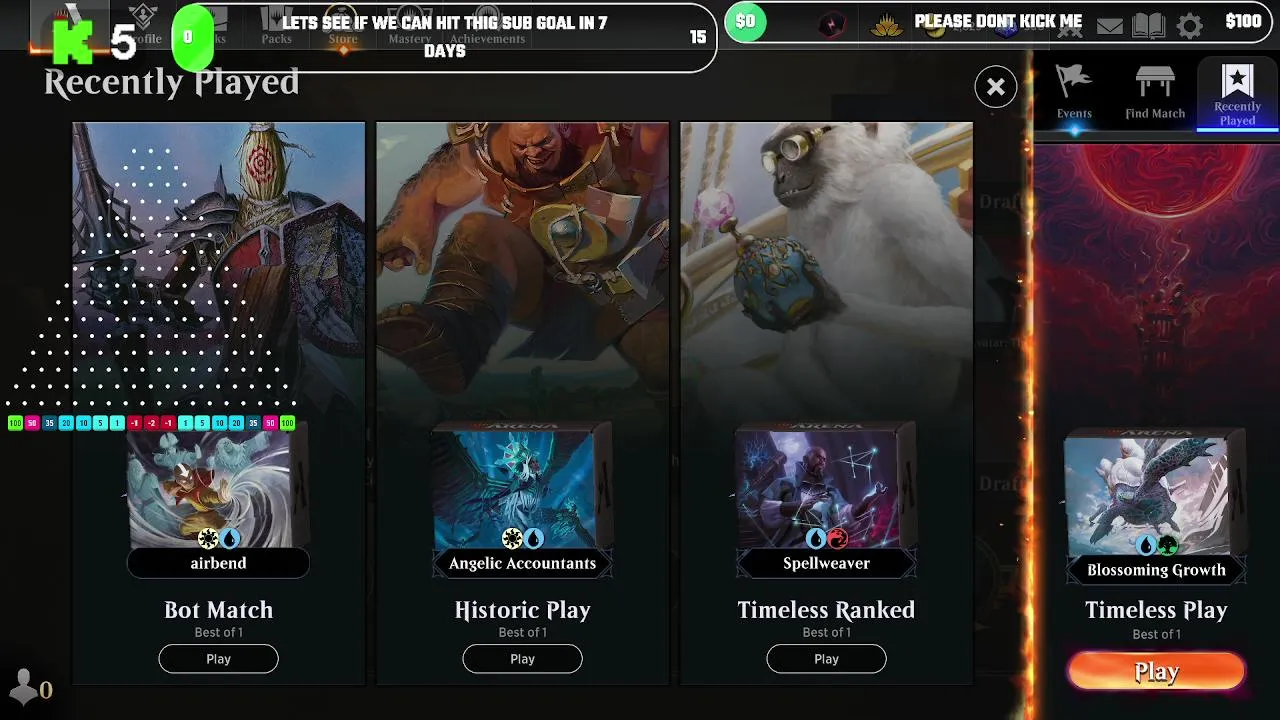Screen dimensions: 1280x720
Task: Select the Angelic Accountants deck box
Action: point(522,490)
